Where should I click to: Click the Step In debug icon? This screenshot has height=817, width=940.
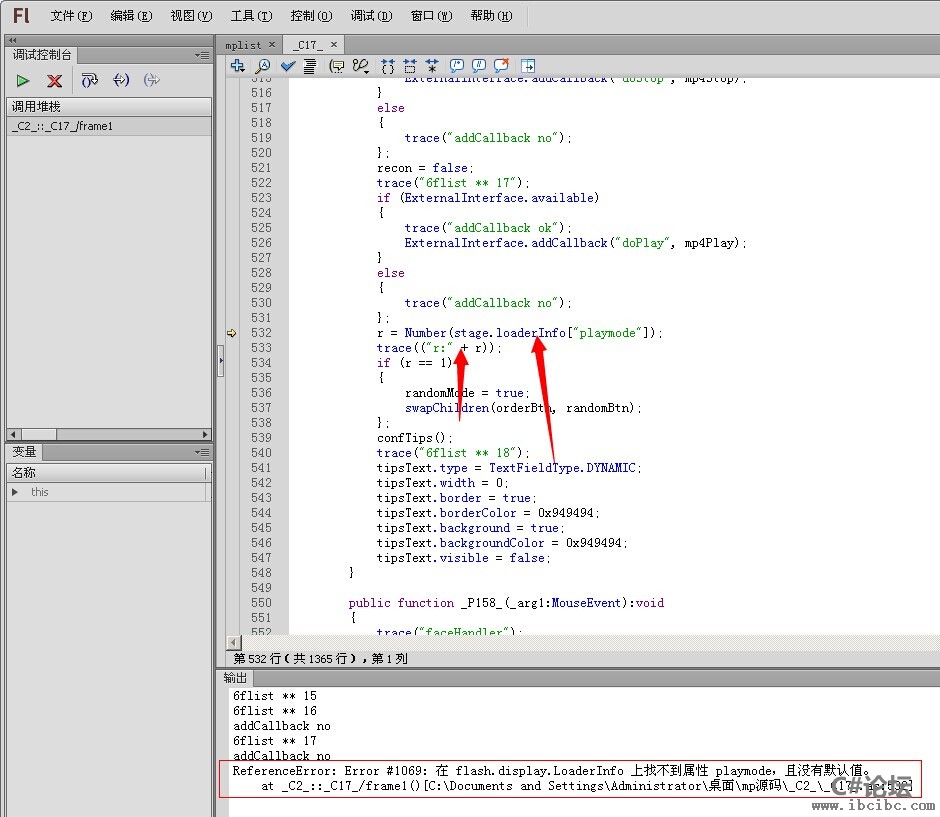pos(121,80)
